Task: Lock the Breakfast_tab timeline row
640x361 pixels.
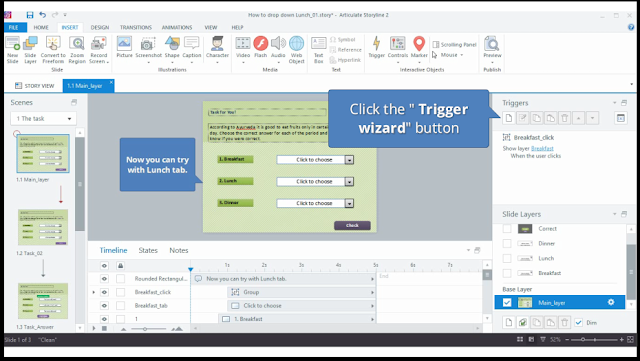Action: click(120, 305)
